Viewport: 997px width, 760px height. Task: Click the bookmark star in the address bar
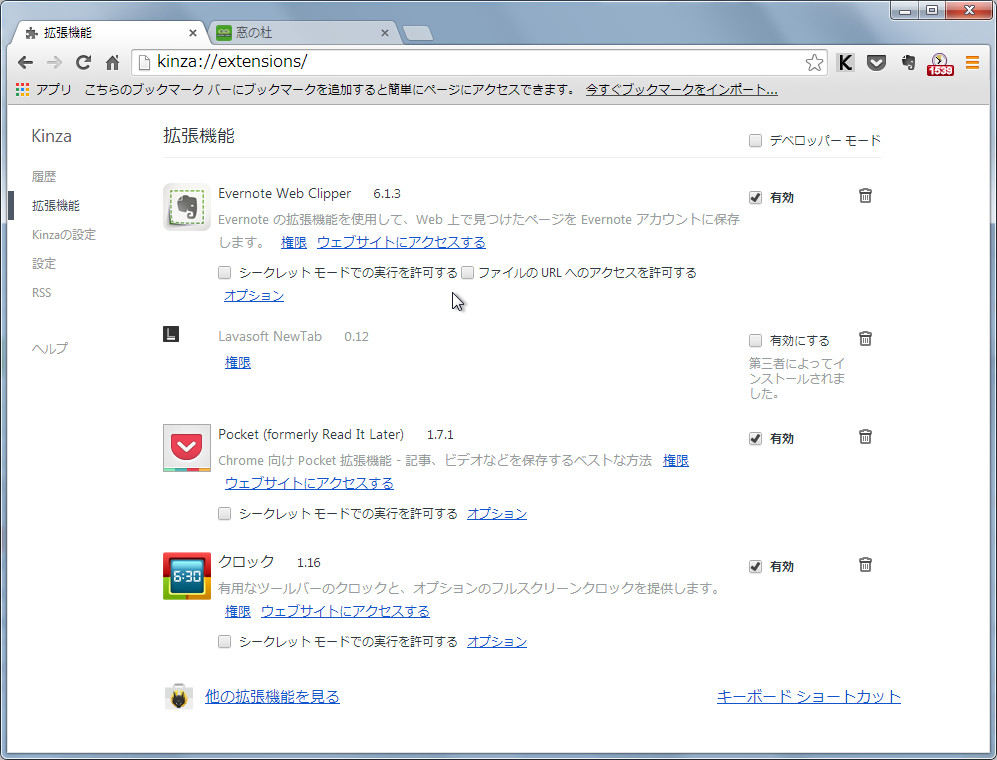click(815, 61)
